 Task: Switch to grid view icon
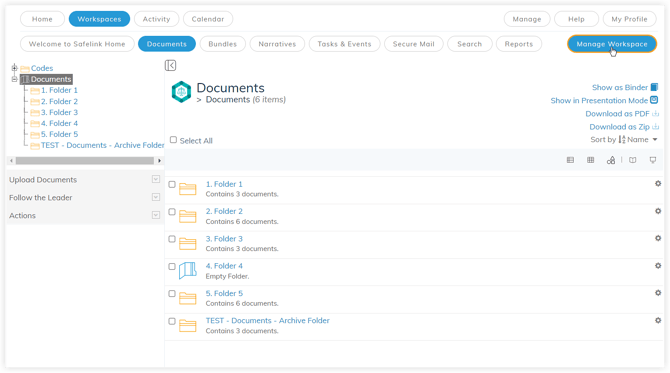coord(591,160)
